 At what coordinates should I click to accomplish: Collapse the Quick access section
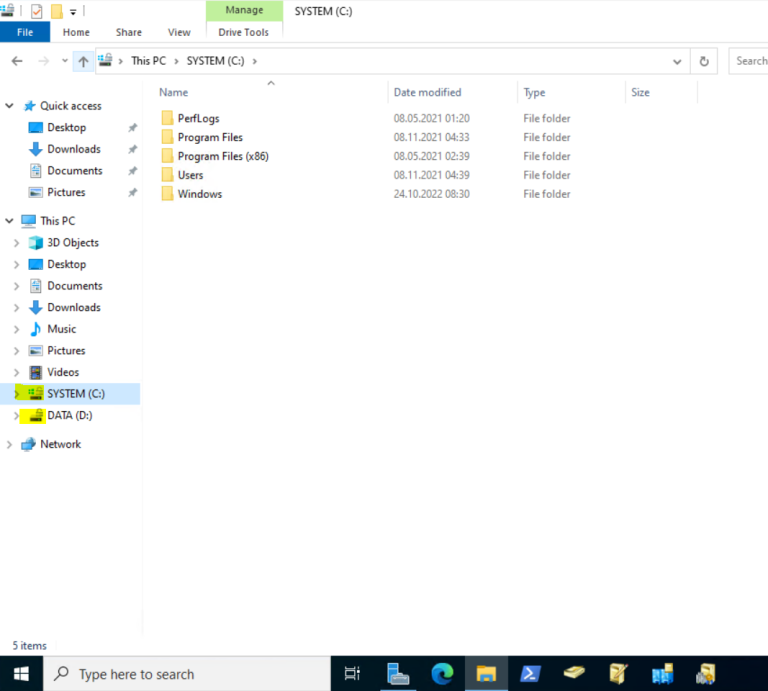pyautogui.click(x=9, y=106)
